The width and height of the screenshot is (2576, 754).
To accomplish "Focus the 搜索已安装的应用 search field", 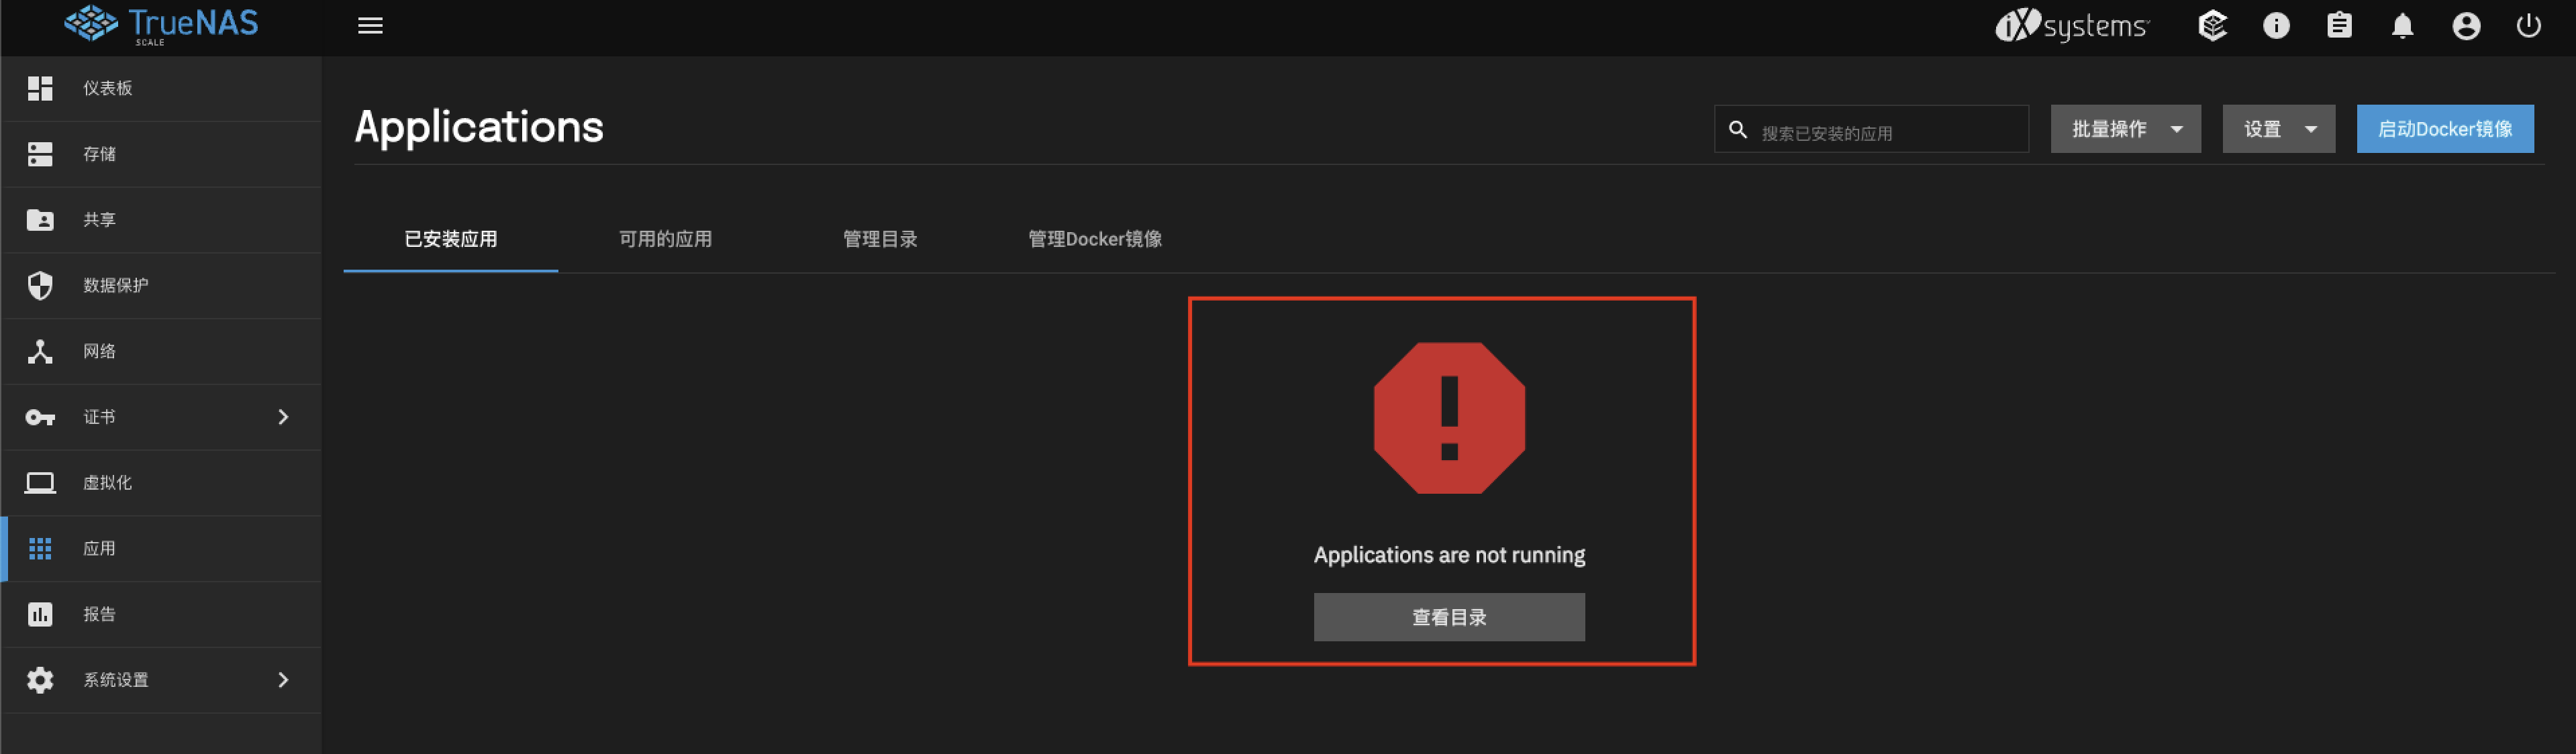I will [x=1871, y=130].
